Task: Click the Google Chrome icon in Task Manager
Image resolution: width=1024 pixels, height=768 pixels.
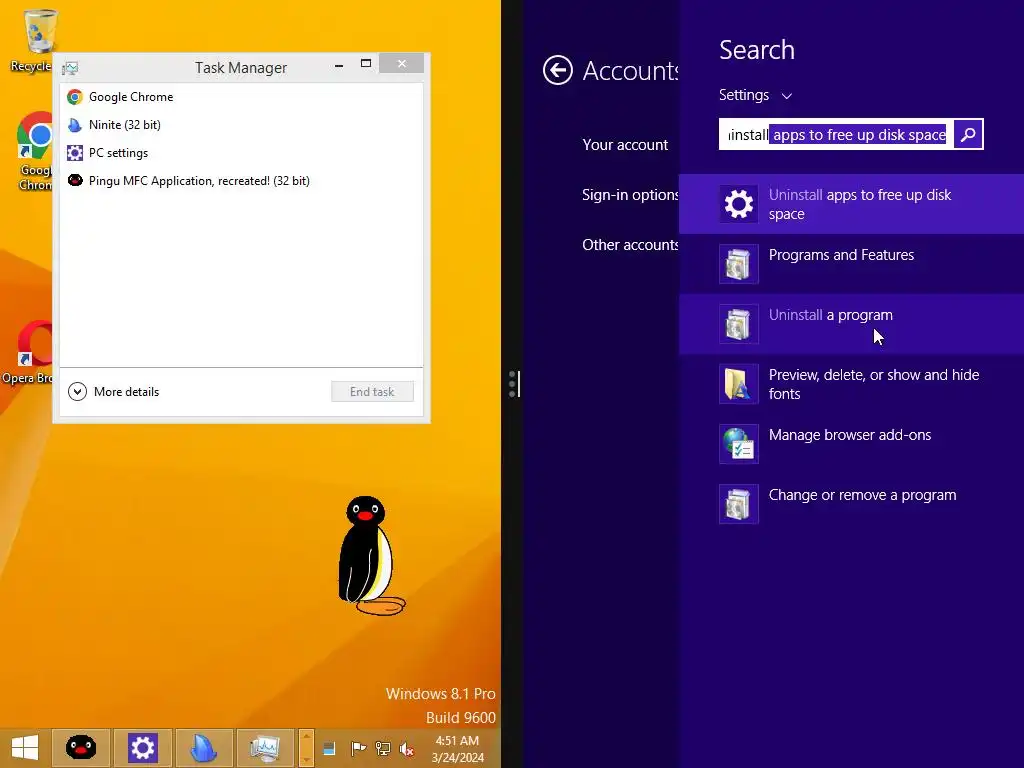Action: coord(75,97)
